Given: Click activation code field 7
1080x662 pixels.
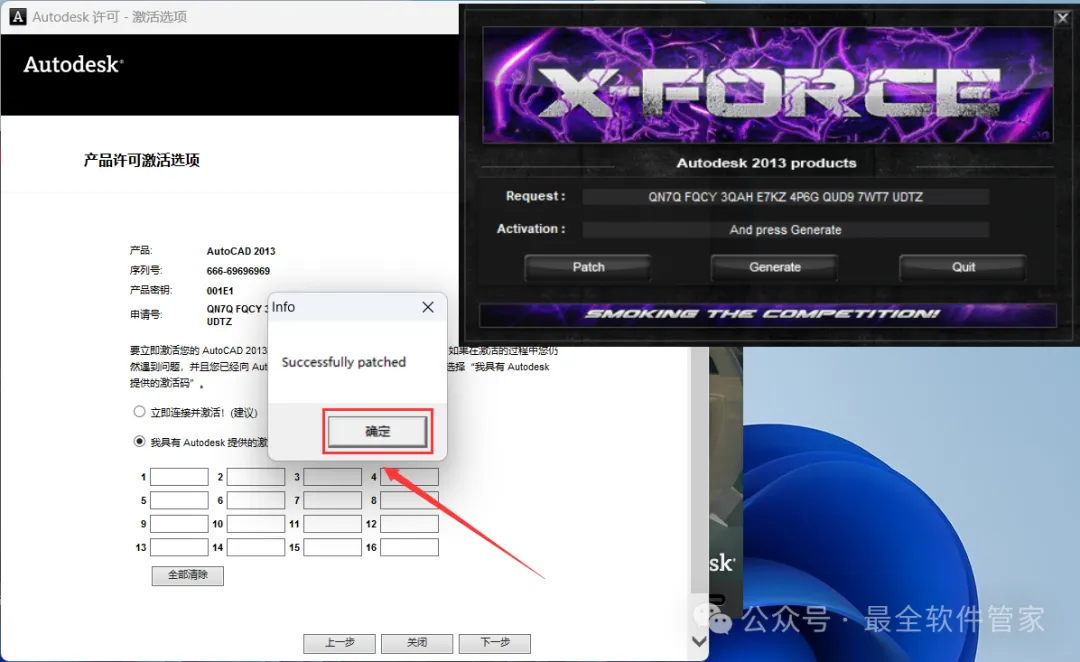Looking at the screenshot, I should pos(333,500).
